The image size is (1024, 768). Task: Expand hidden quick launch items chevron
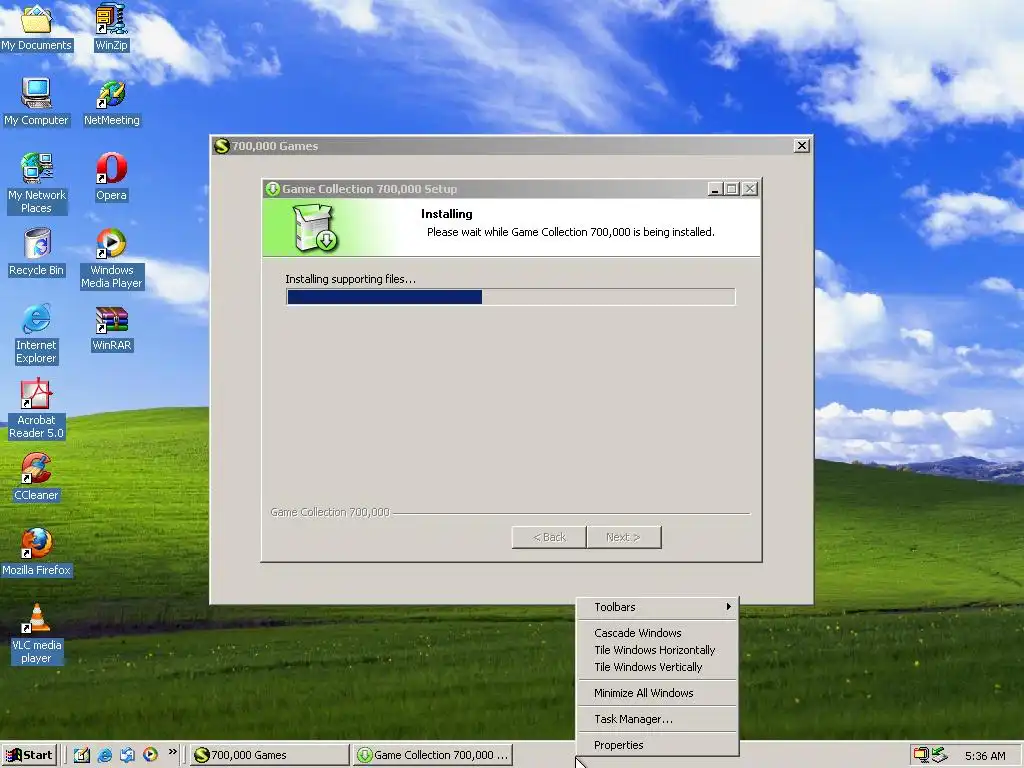tap(172, 752)
